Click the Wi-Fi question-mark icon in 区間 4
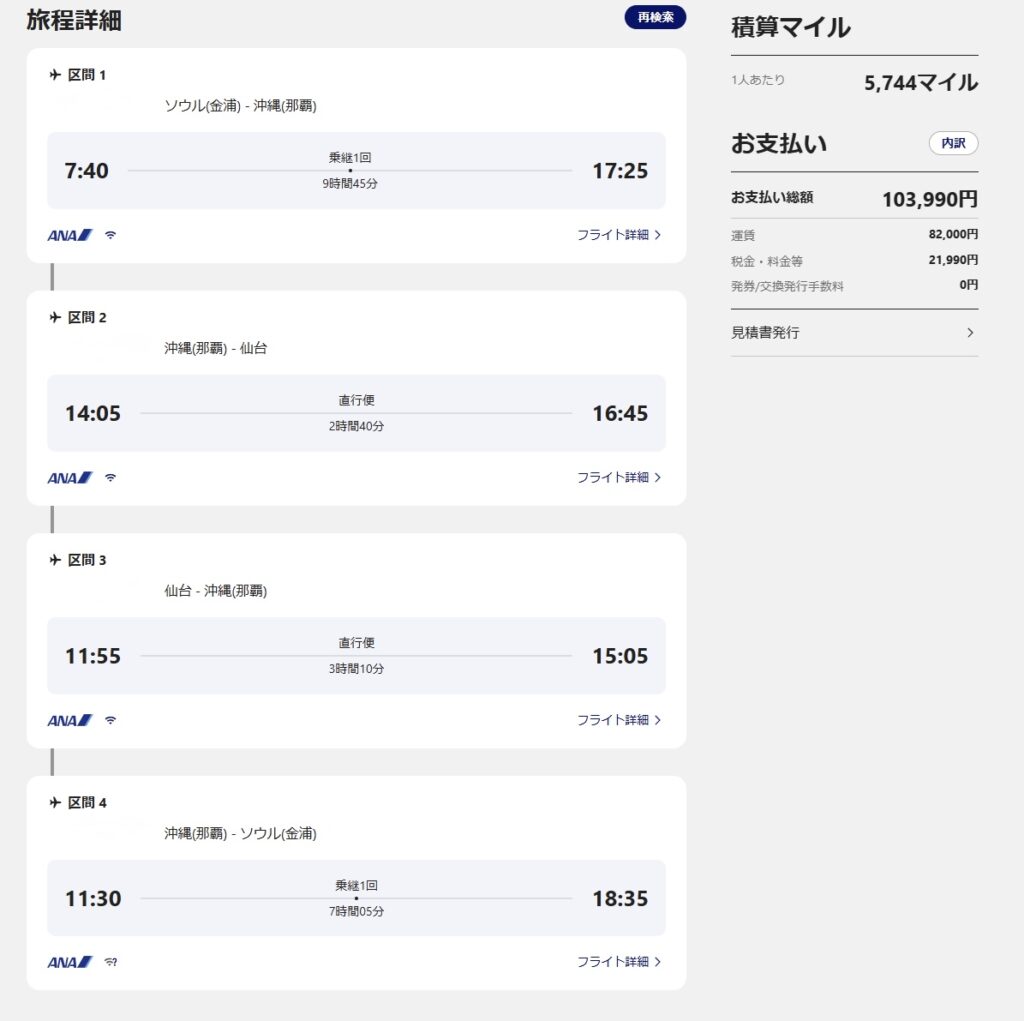The image size is (1024, 1021). [111, 962]
